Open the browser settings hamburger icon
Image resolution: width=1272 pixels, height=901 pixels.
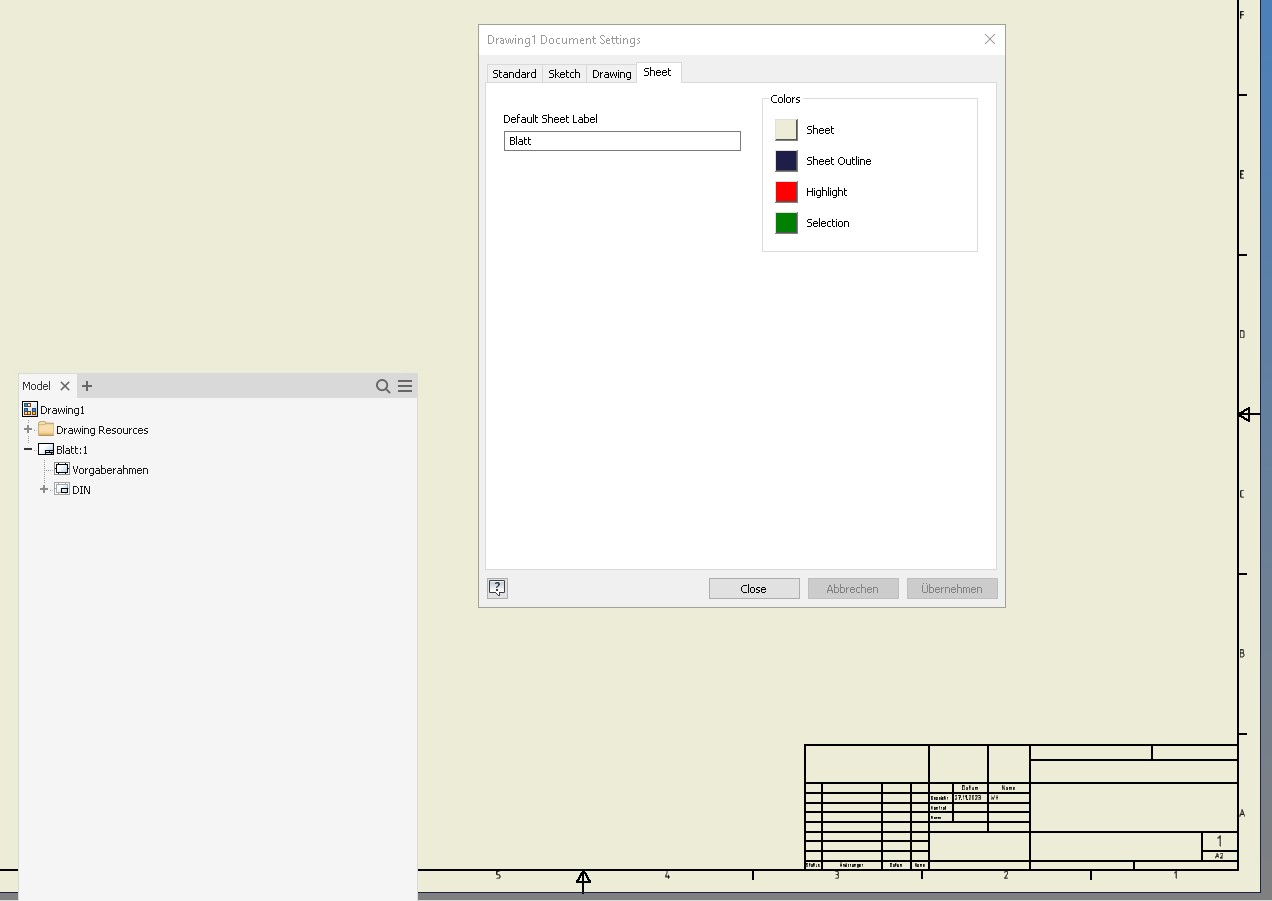pos(404,386)
